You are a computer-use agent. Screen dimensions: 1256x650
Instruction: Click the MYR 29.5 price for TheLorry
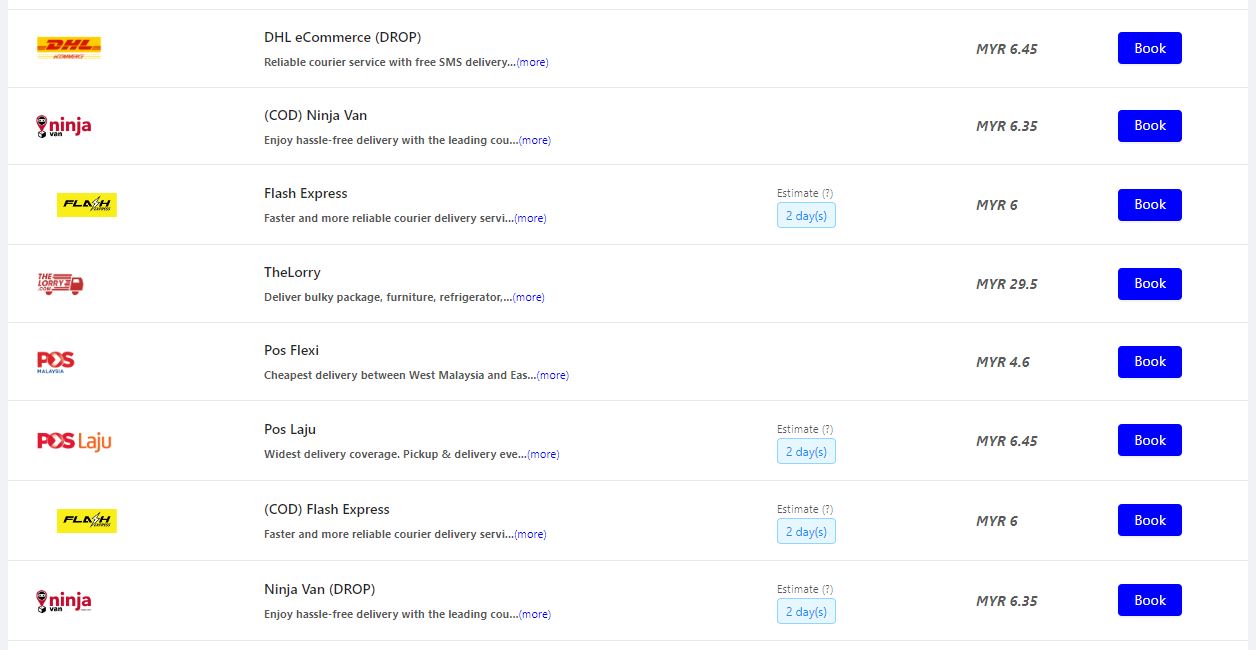pyautogui.click(x=1007, y=284)
